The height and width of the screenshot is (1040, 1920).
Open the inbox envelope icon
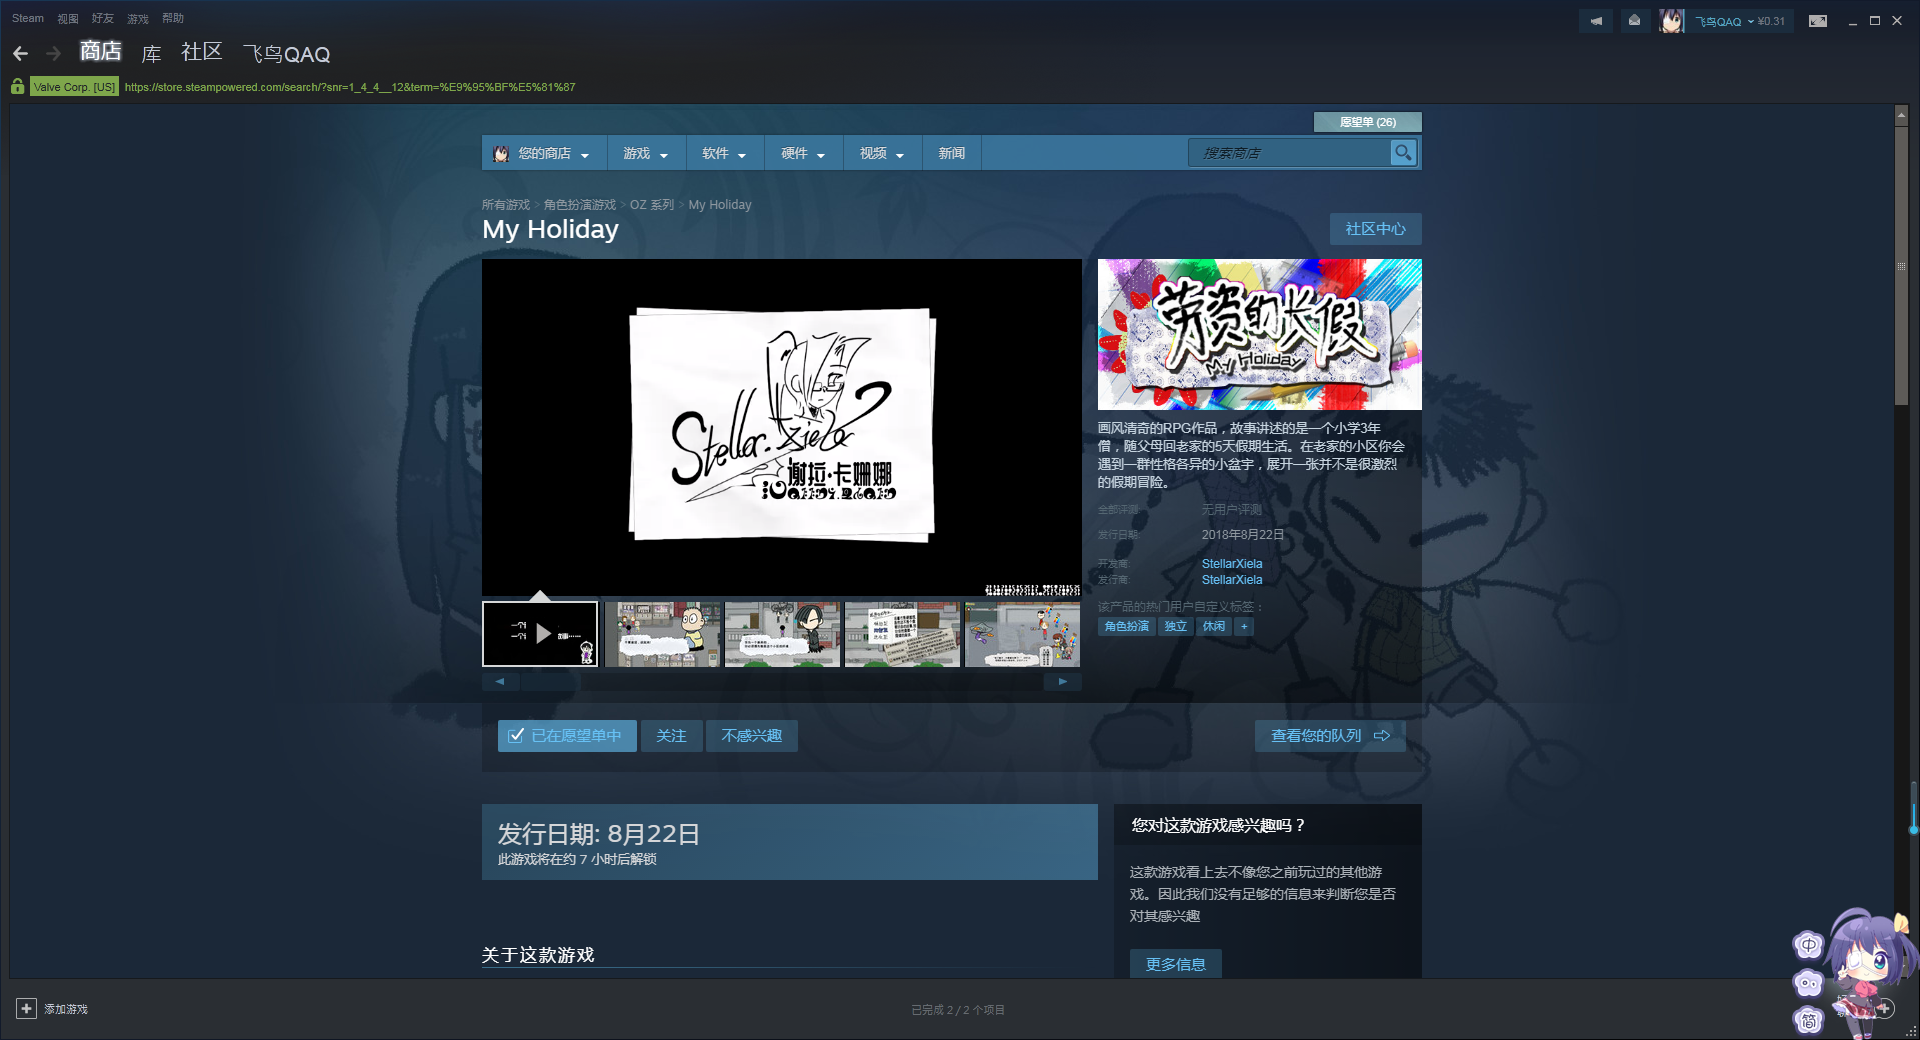pyautogui.click(x=1634, y=21)
